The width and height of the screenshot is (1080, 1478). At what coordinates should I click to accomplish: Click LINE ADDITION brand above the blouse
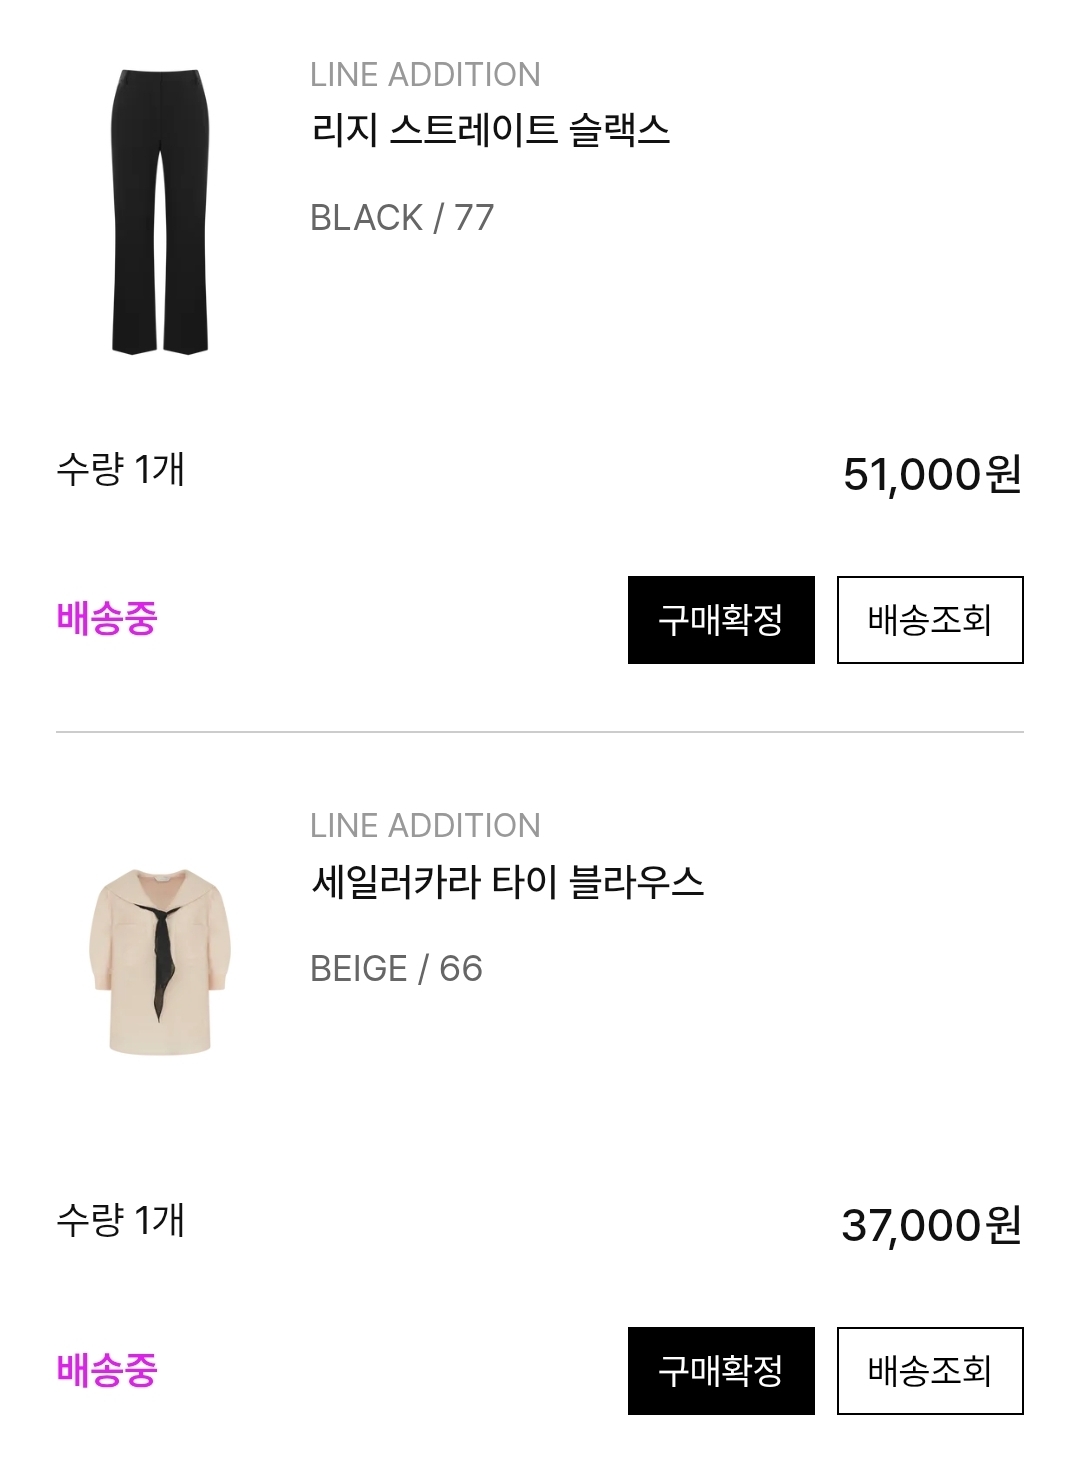[425, 826]
